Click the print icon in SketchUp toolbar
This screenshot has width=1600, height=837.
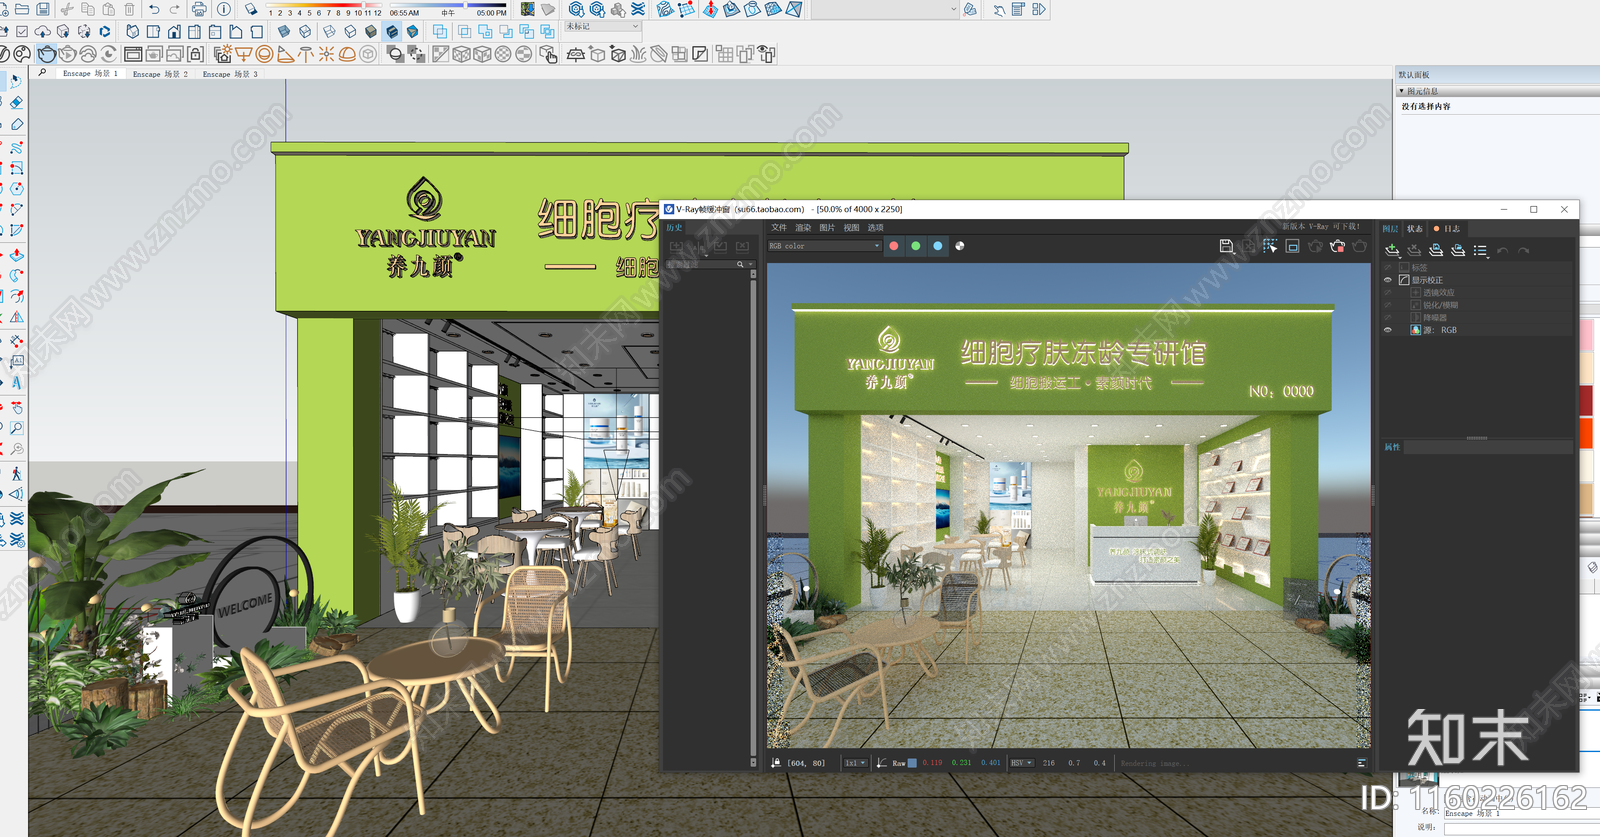(x=199, y=9)
